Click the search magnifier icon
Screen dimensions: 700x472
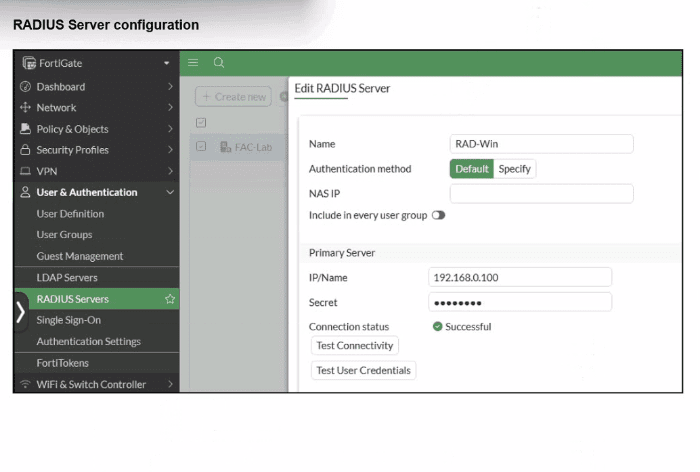[x=218, y=63]
